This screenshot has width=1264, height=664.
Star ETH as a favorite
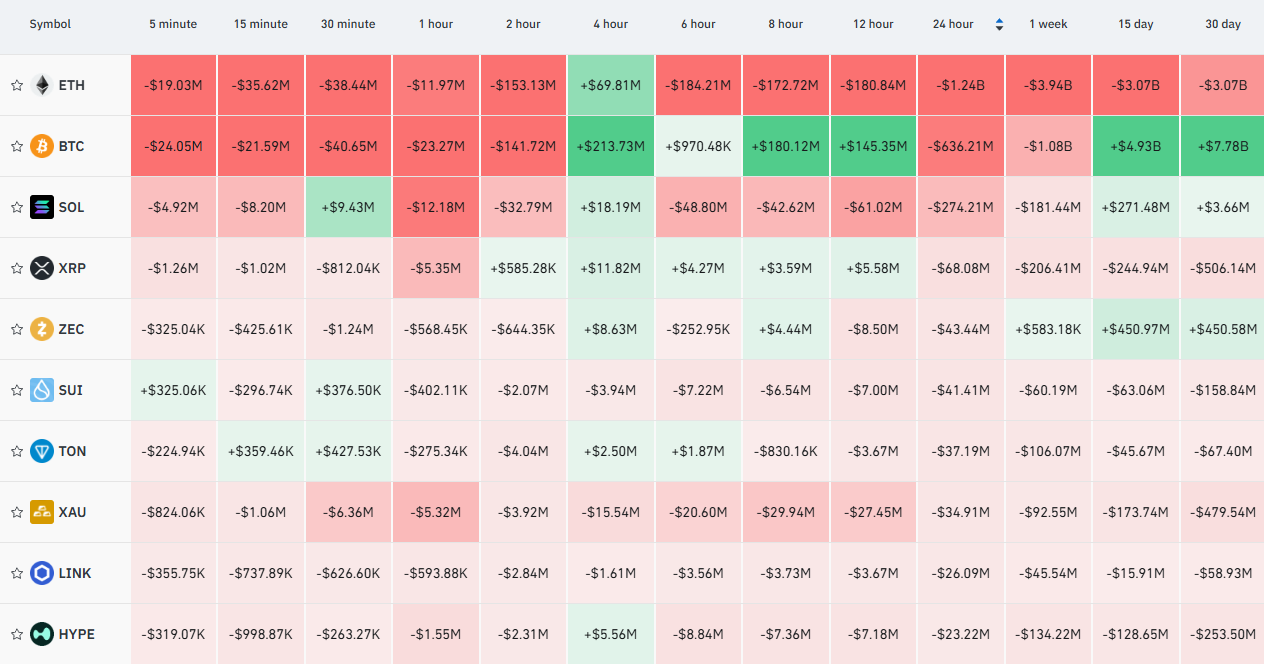(17, 85)
